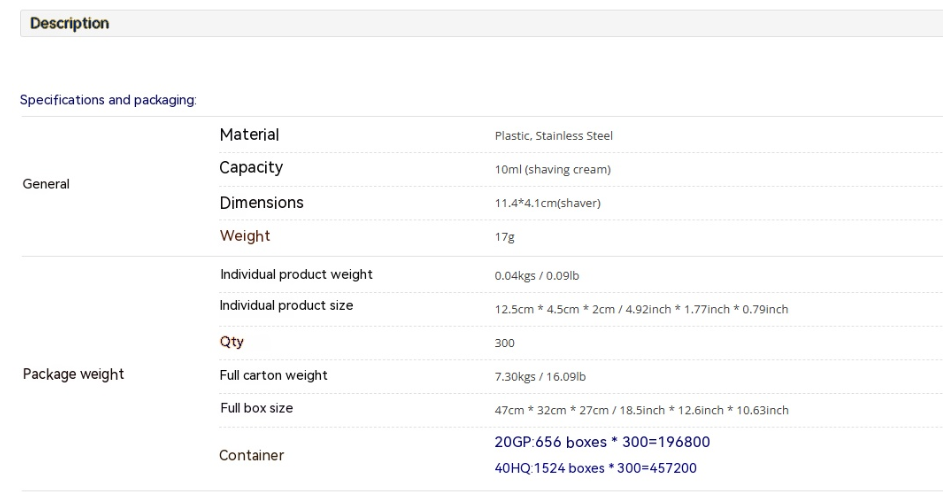Click the 'Individual product size' label

[x=286, y=306]
